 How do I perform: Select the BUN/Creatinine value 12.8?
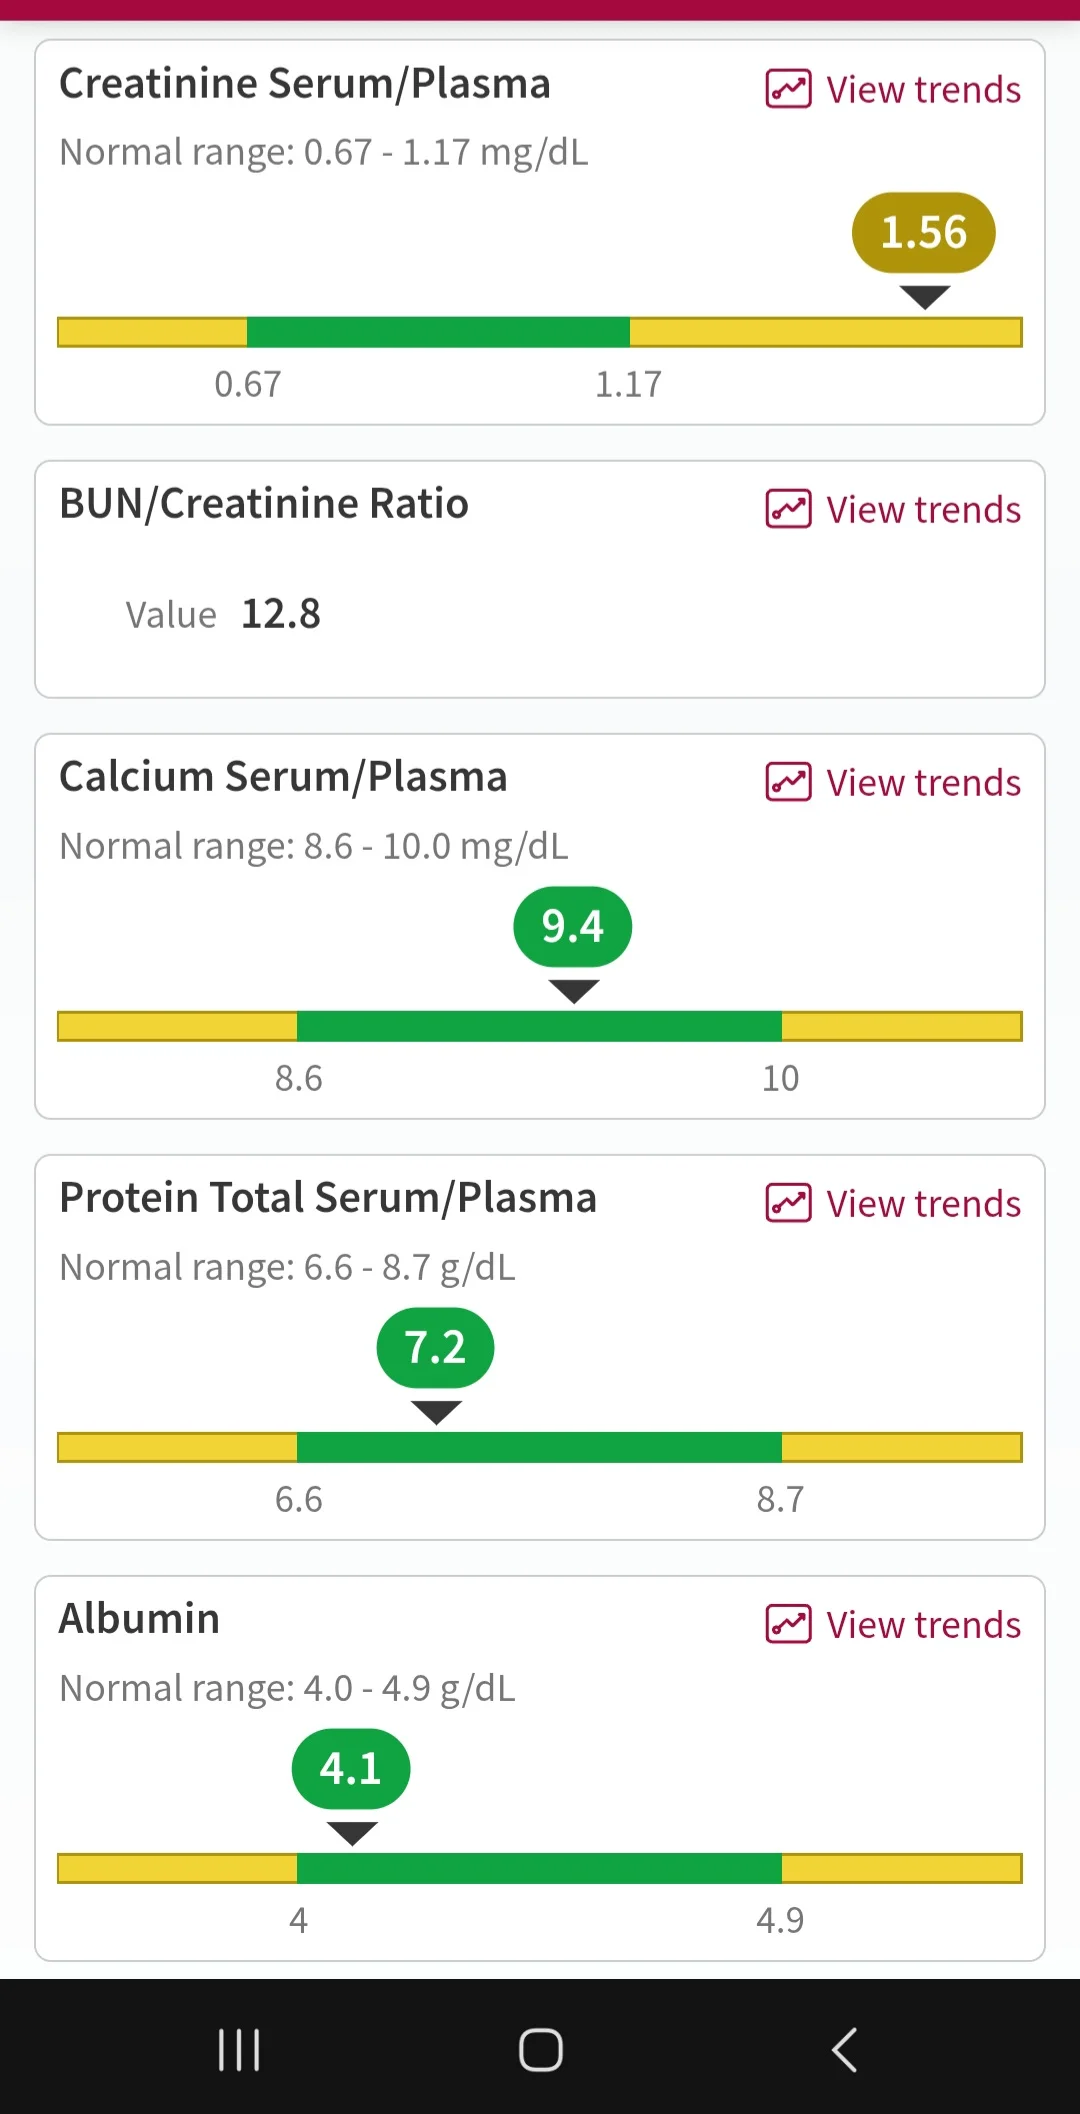tap(281, 614)
